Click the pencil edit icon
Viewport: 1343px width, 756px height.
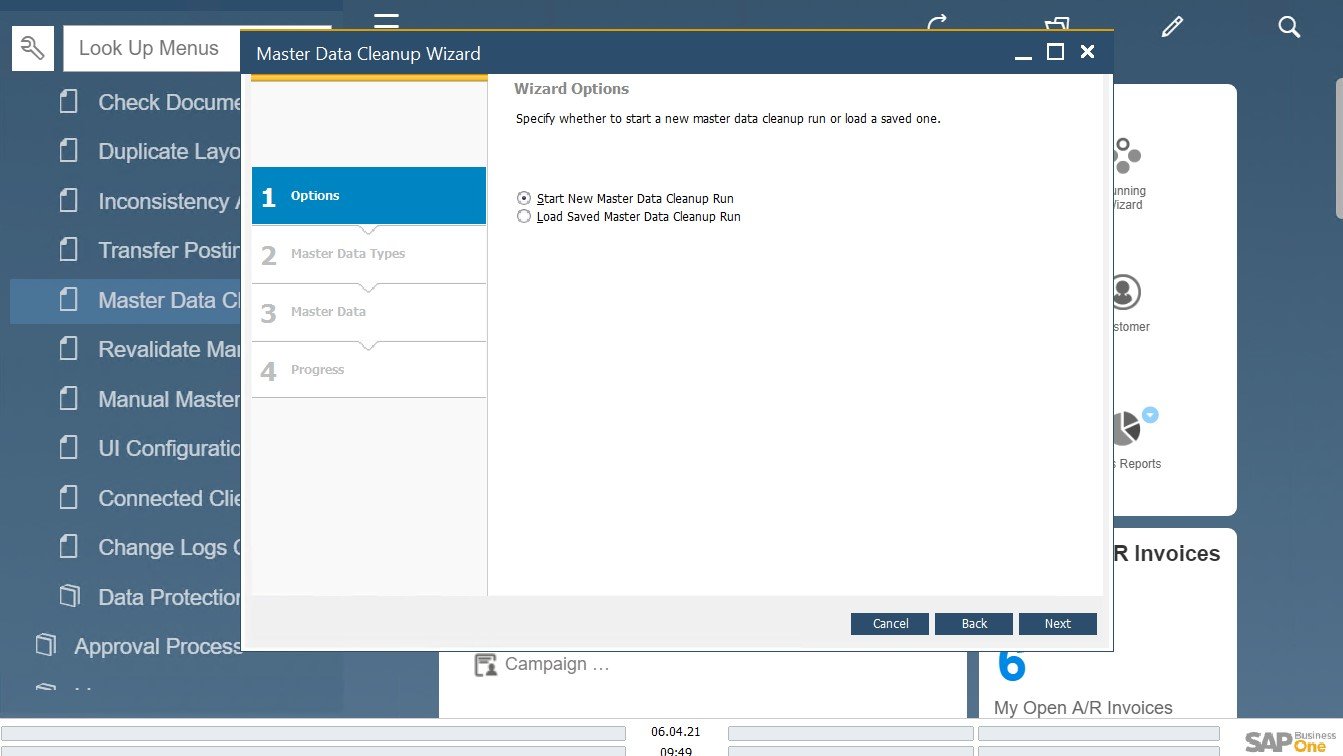(x=1172, y=27)
